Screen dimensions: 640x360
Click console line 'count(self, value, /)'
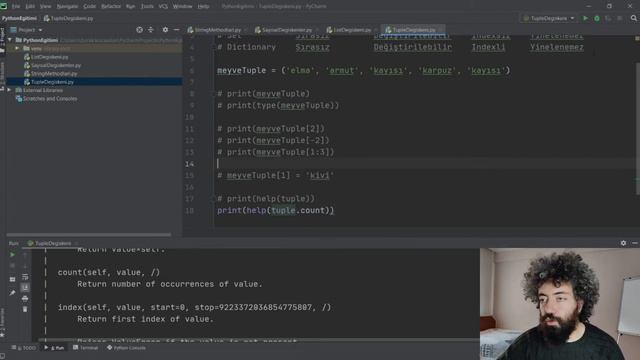[109, 272]
